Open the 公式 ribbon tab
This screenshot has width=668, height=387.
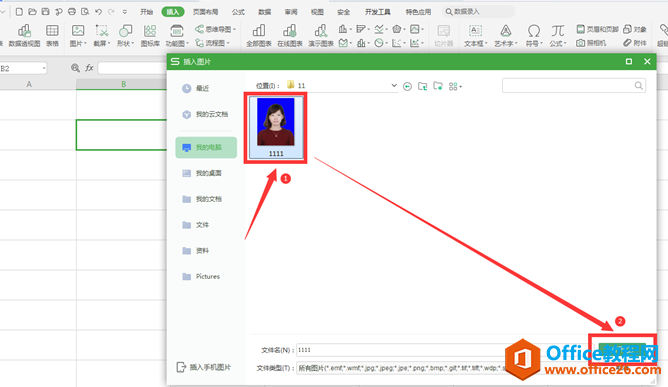(x=238, y=12)
